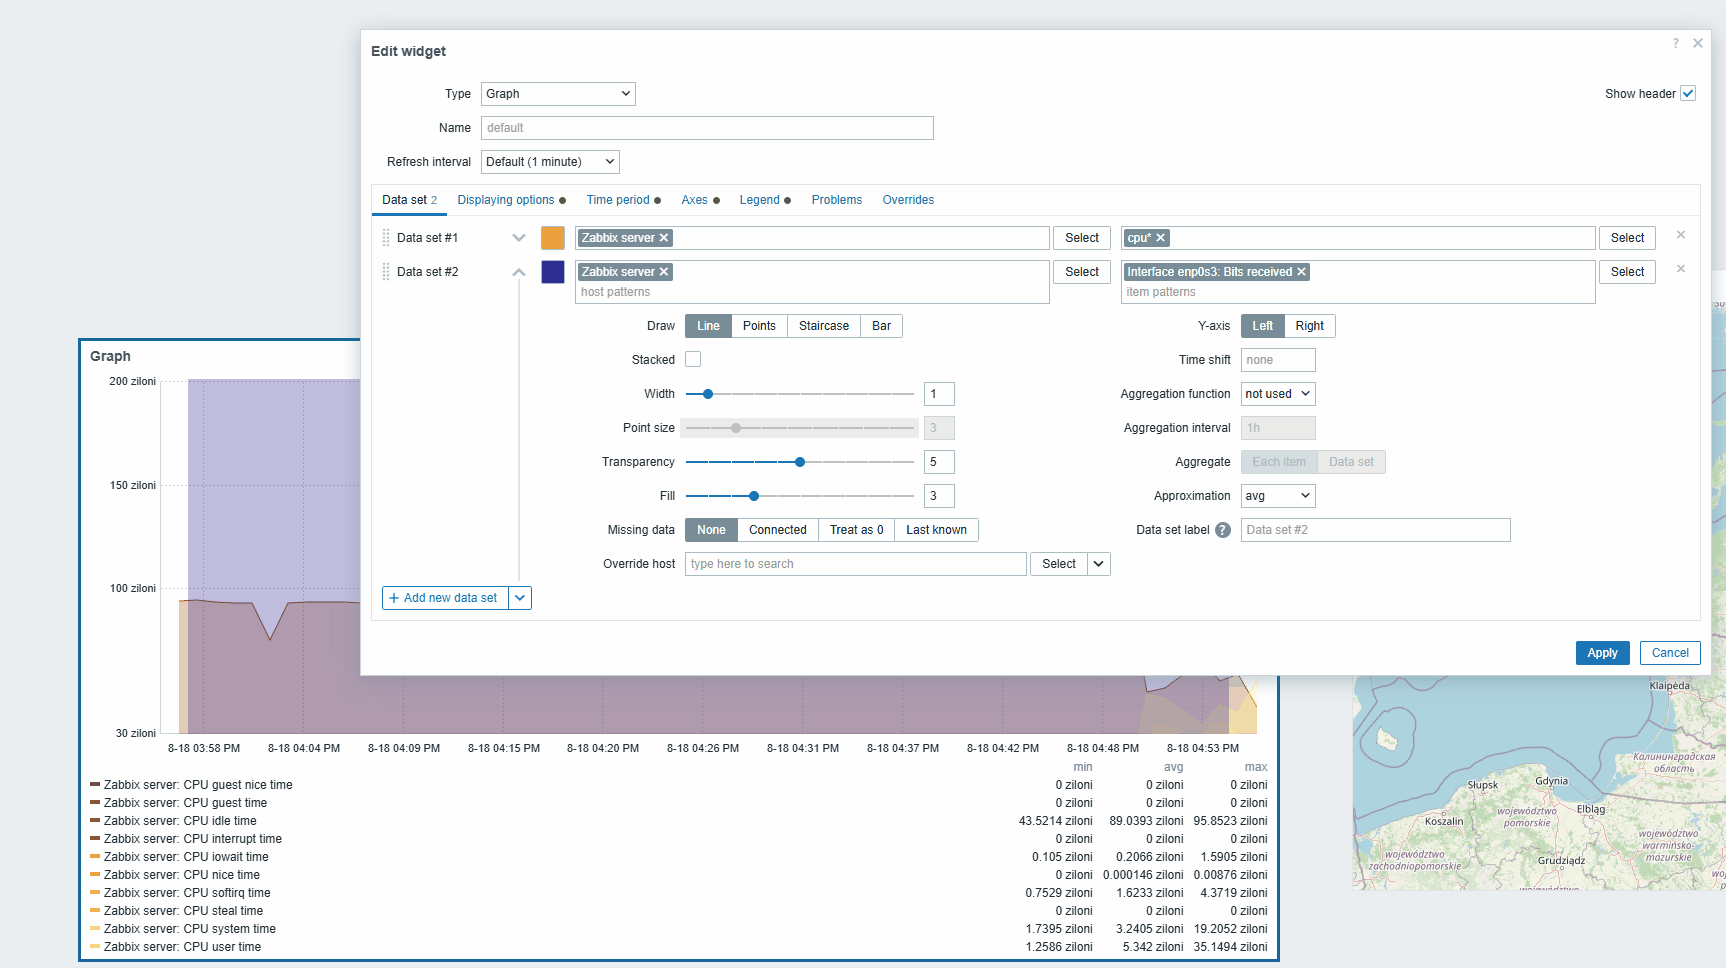This screenshot has width=1726, height=968.
Task: Remove the Interface enp0s3: Bits received tag
Action: point(1301,272)
